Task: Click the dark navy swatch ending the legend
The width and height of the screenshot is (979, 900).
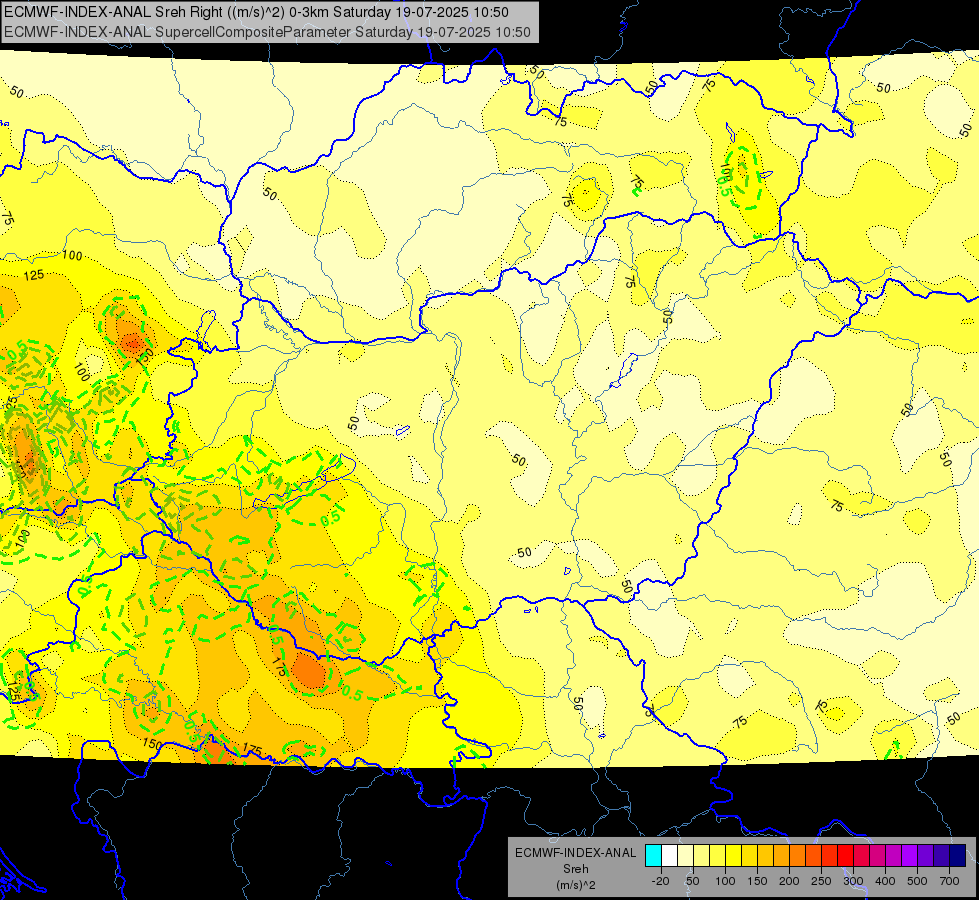Action: tap(958, 855)
